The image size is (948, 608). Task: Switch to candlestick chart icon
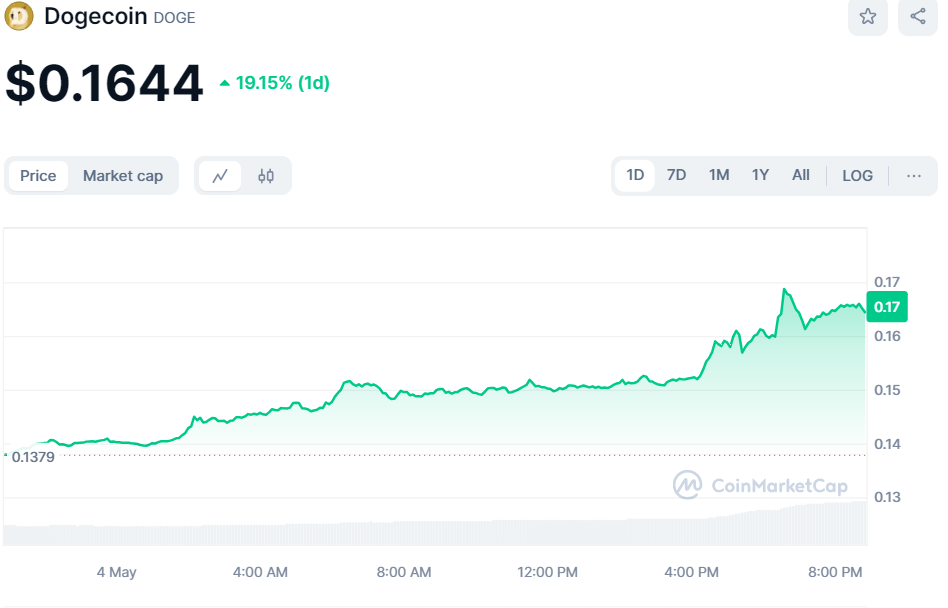pyautogui.click(x=266, y=176)
